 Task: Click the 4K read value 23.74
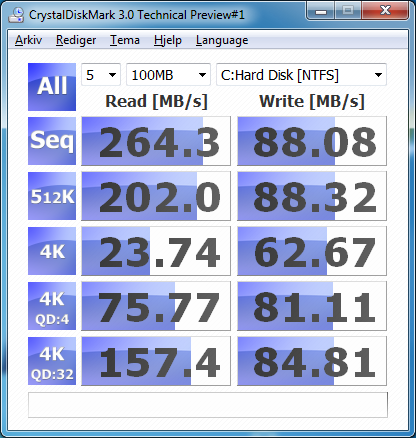156,251
